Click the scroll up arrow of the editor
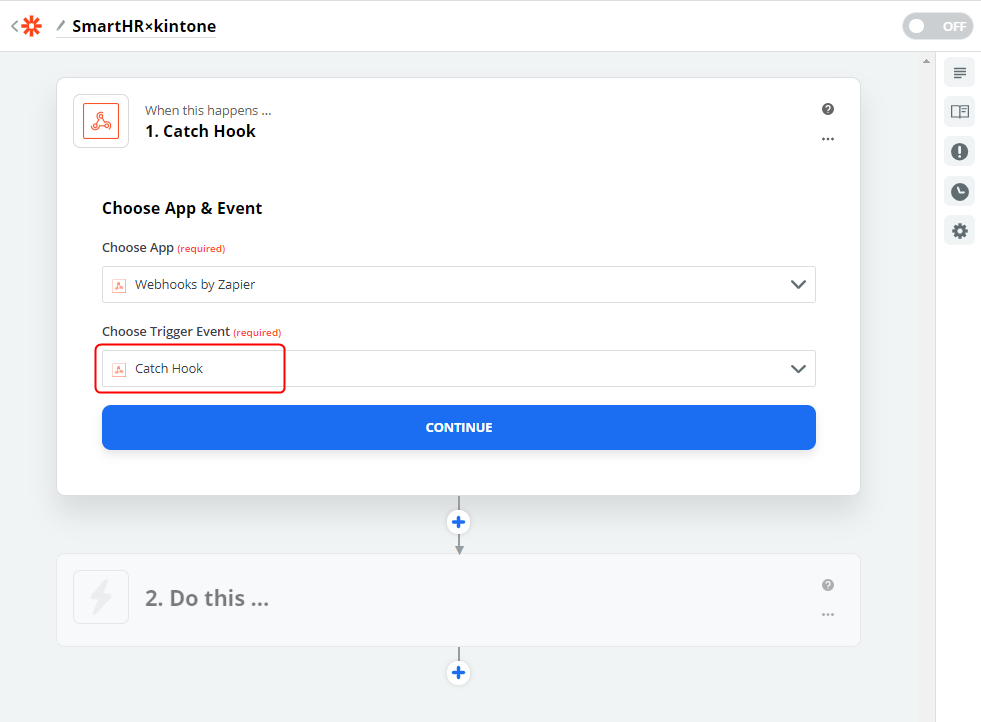 (926, 61)
